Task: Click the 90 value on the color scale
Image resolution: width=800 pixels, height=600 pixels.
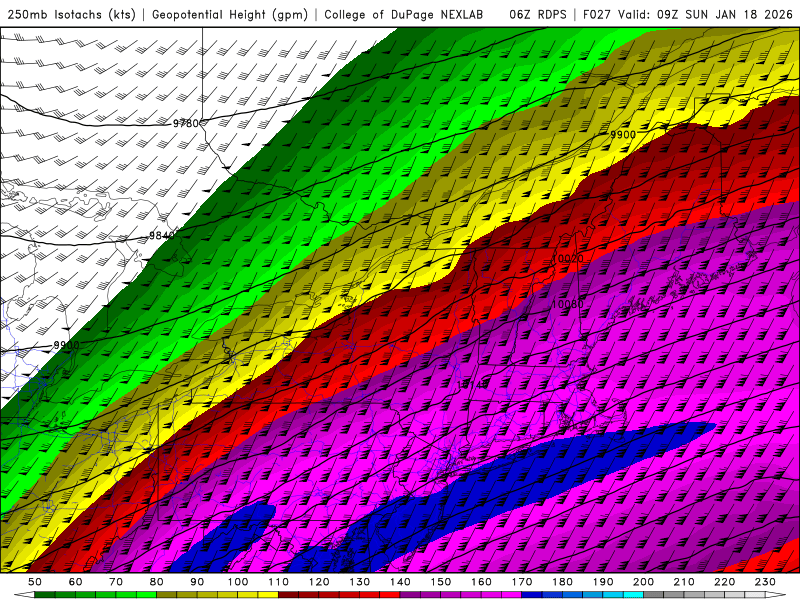Action: tap(197, 582)
